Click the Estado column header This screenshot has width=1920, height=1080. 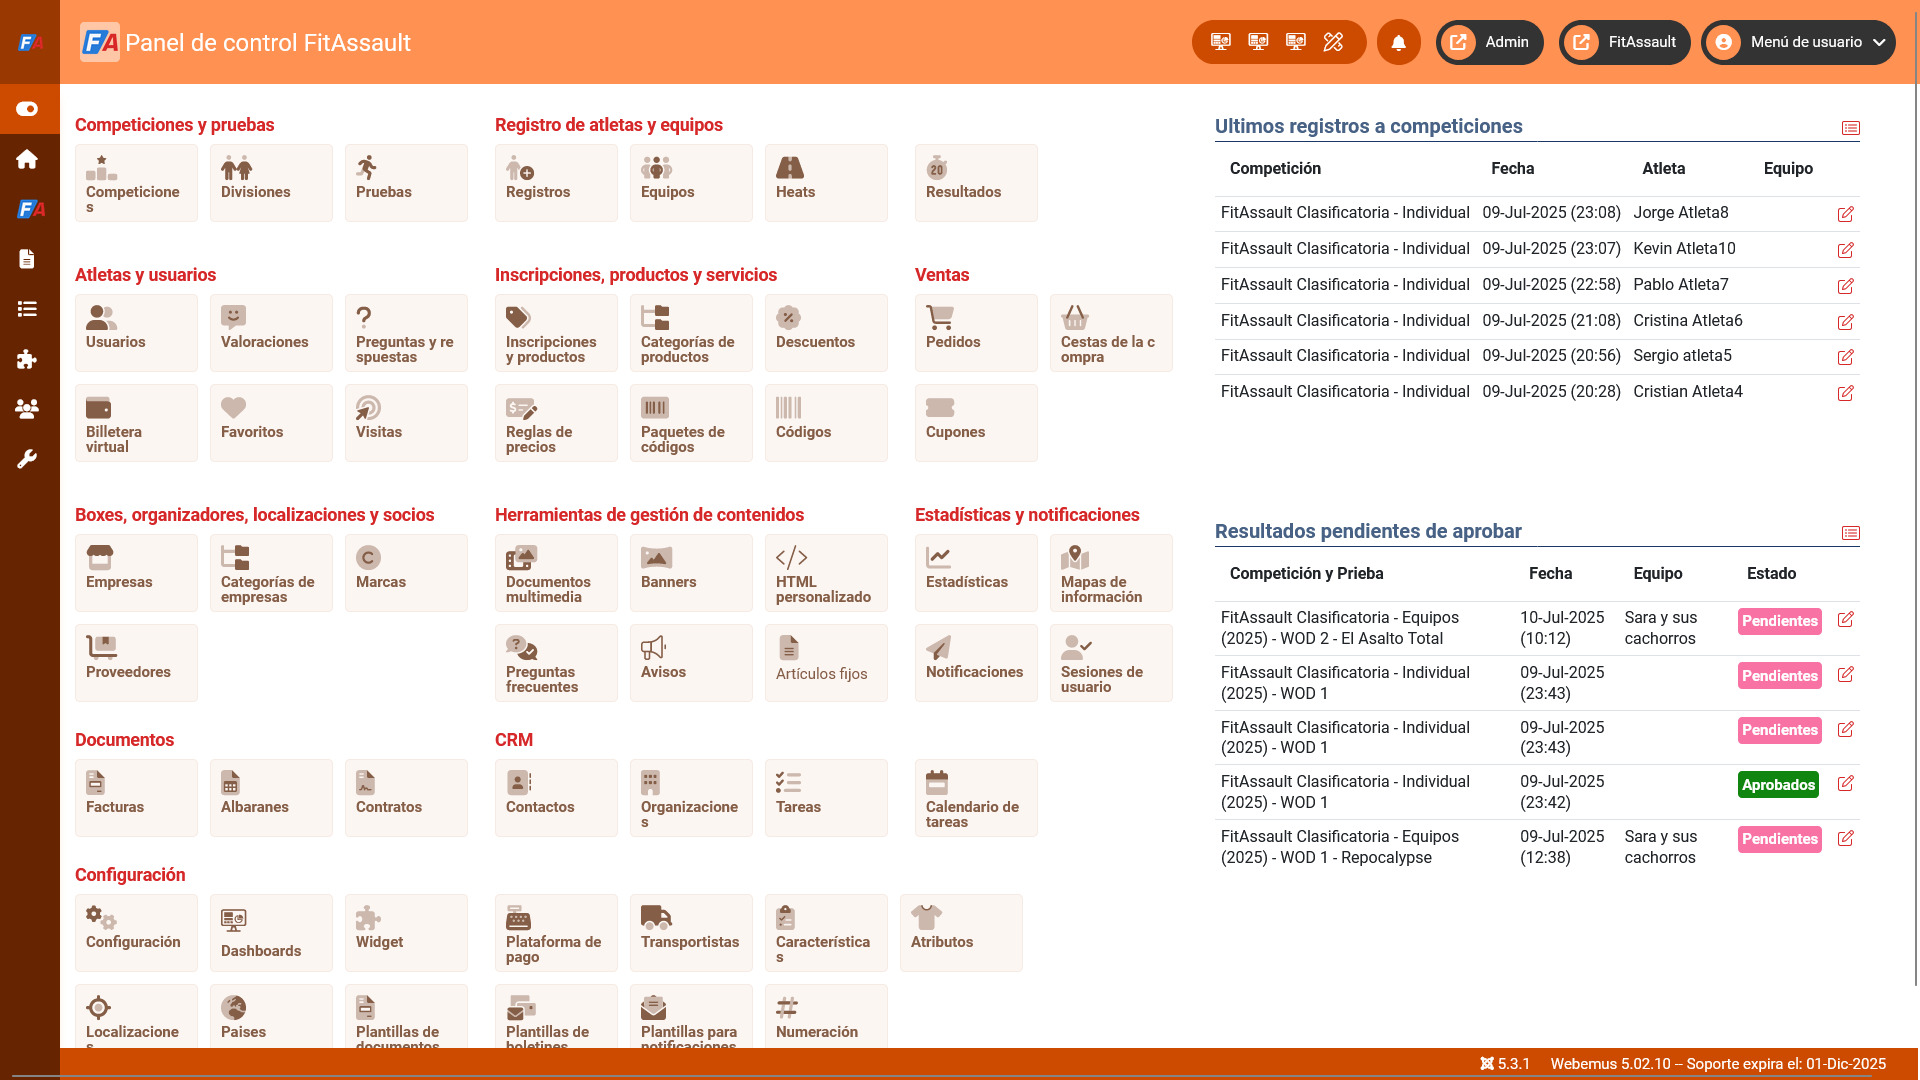(1771, 573)
